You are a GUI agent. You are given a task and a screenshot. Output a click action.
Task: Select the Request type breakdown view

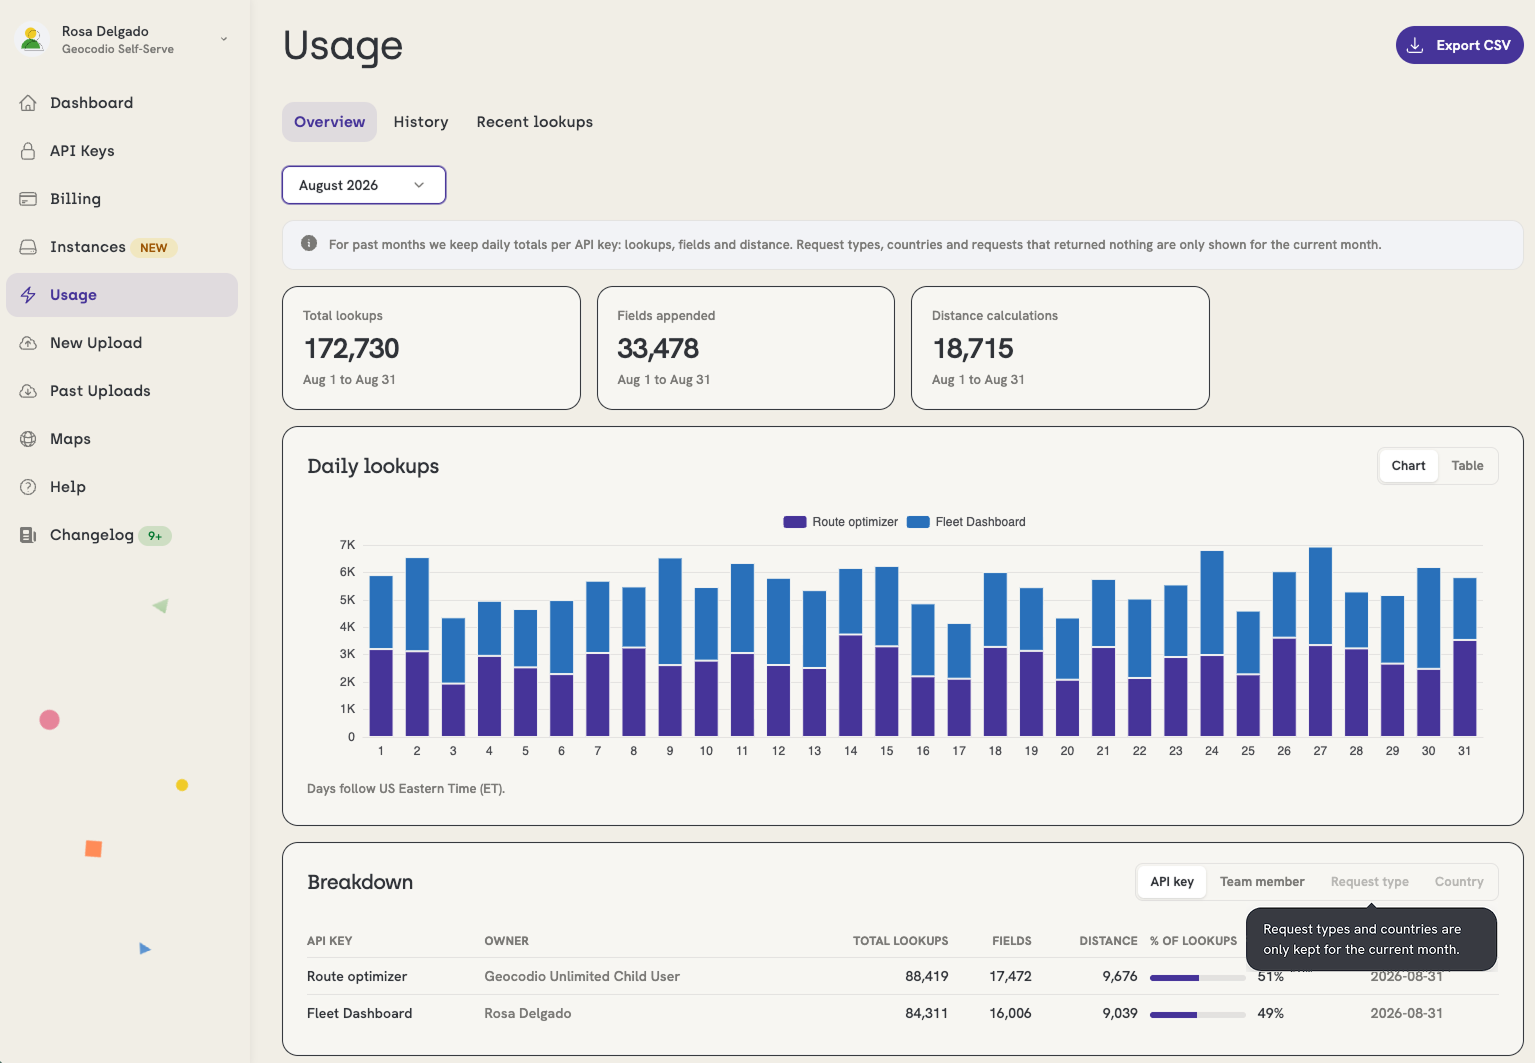1370,882
